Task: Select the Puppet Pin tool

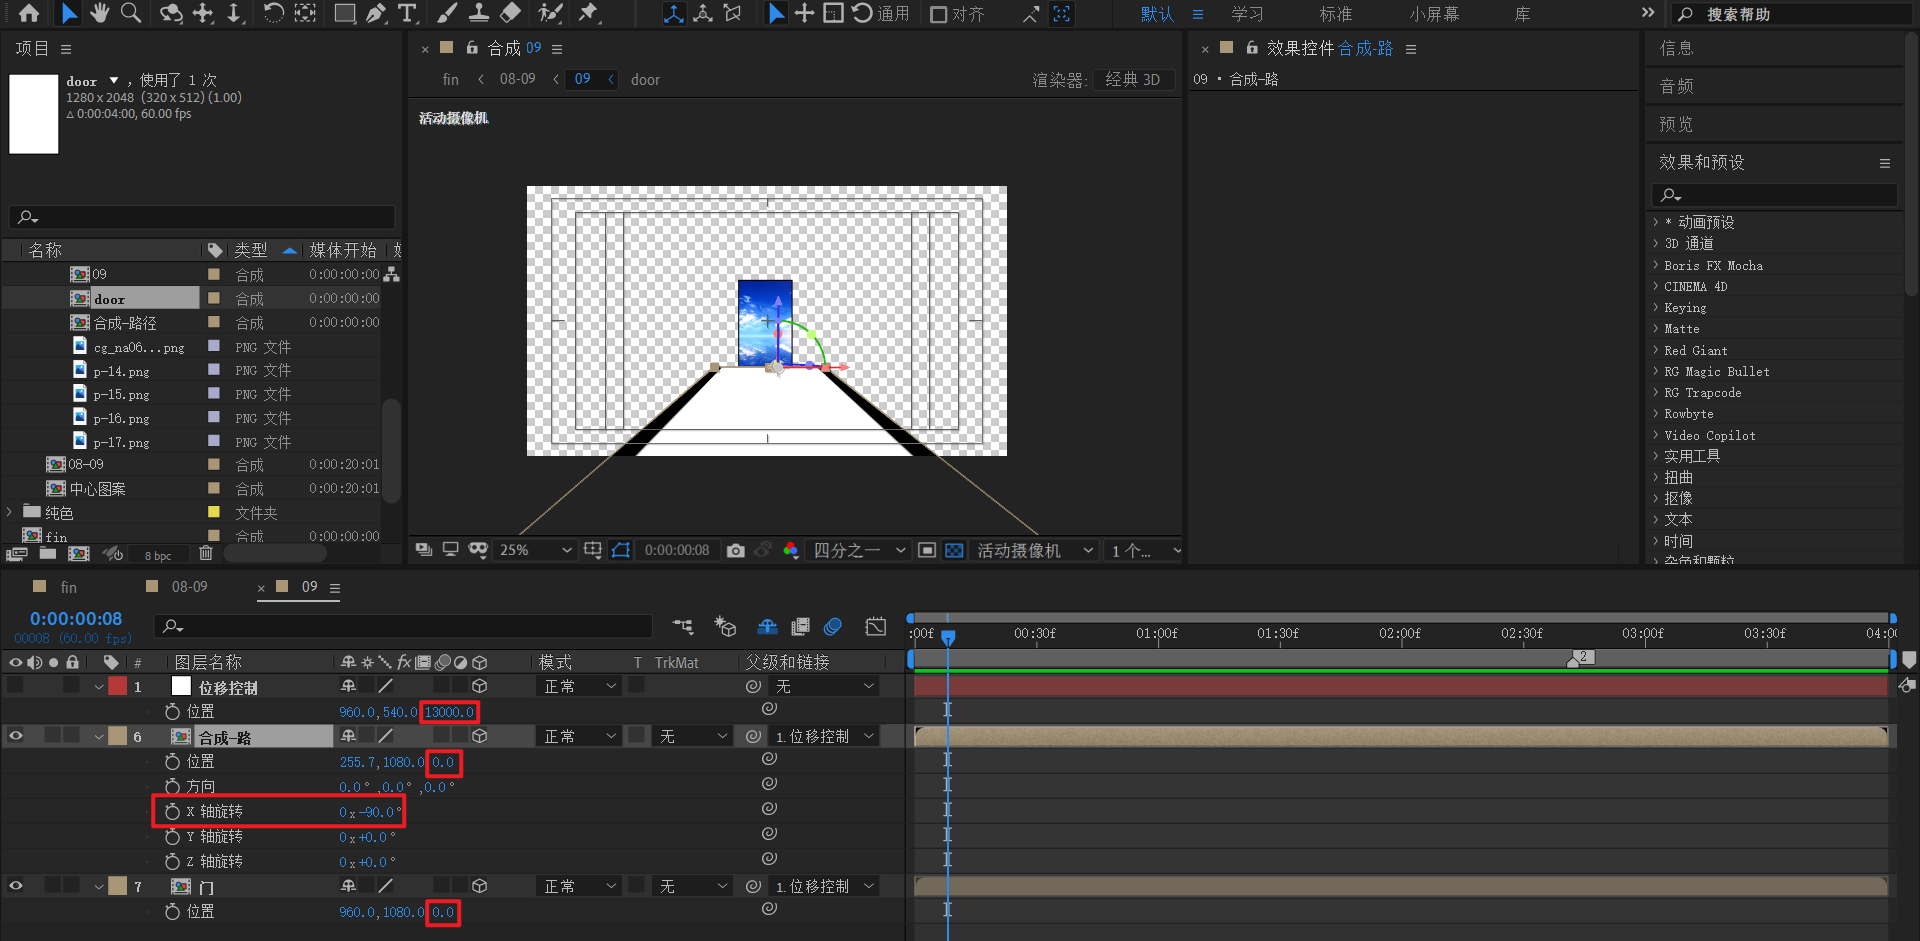Action: tap(589, 13)
